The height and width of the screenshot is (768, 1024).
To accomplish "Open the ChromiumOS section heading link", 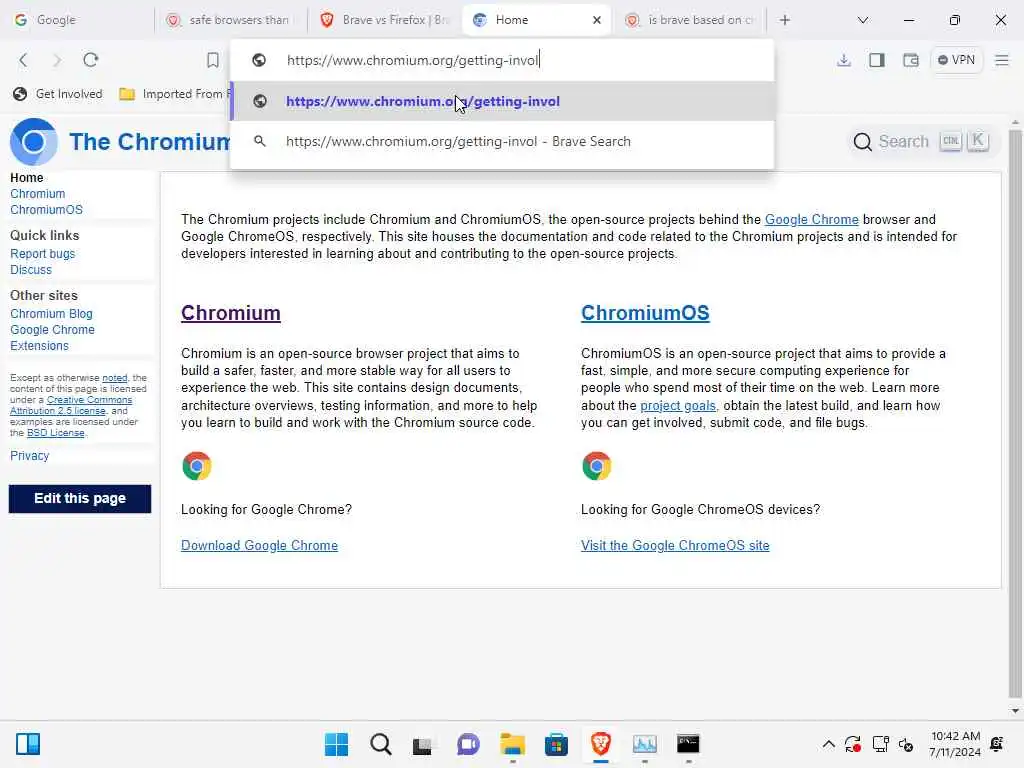I will point(645,313).
